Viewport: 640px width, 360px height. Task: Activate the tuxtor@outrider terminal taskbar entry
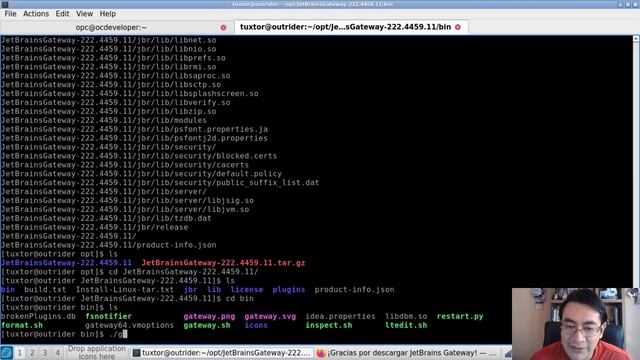coord(222,353)
